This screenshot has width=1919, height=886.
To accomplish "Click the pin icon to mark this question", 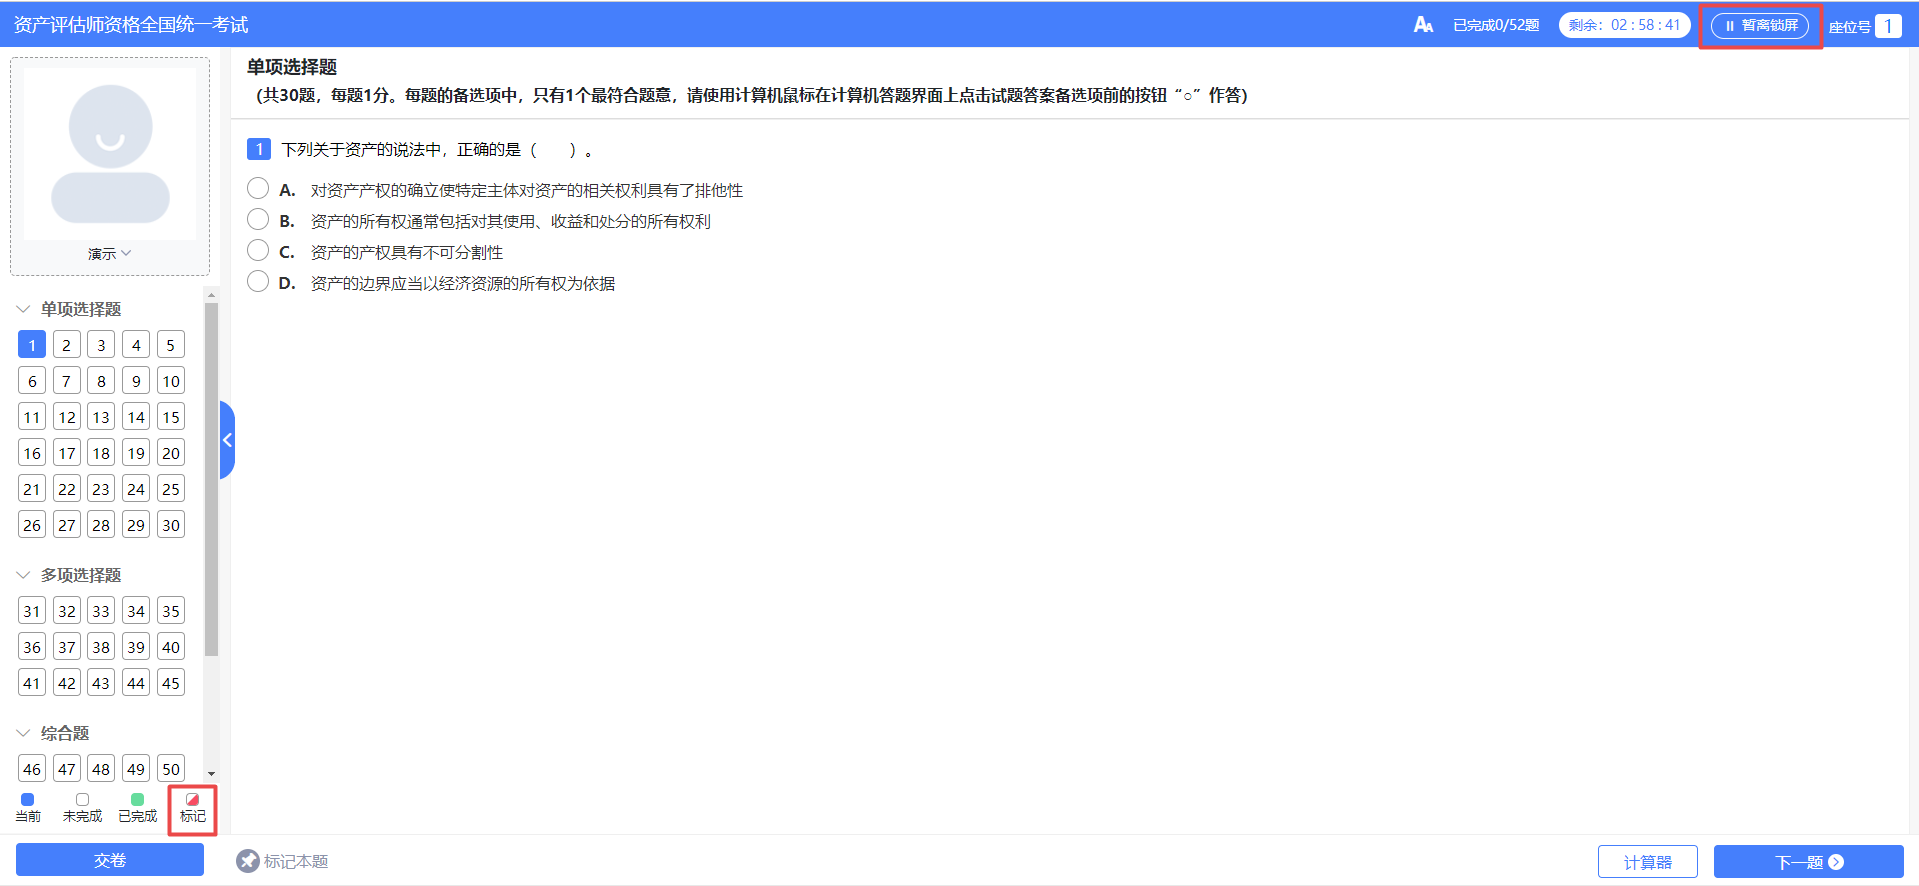I will pos(248,861).
